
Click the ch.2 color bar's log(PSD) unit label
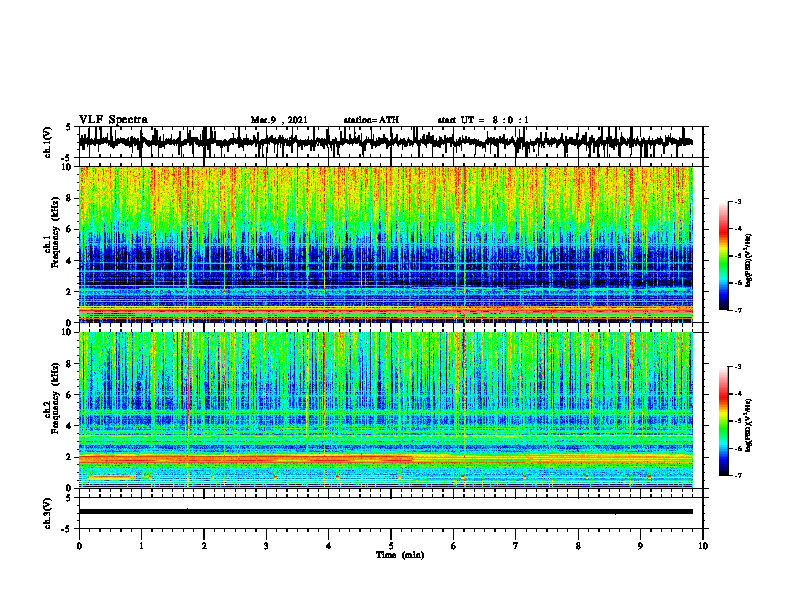(749, 426)
